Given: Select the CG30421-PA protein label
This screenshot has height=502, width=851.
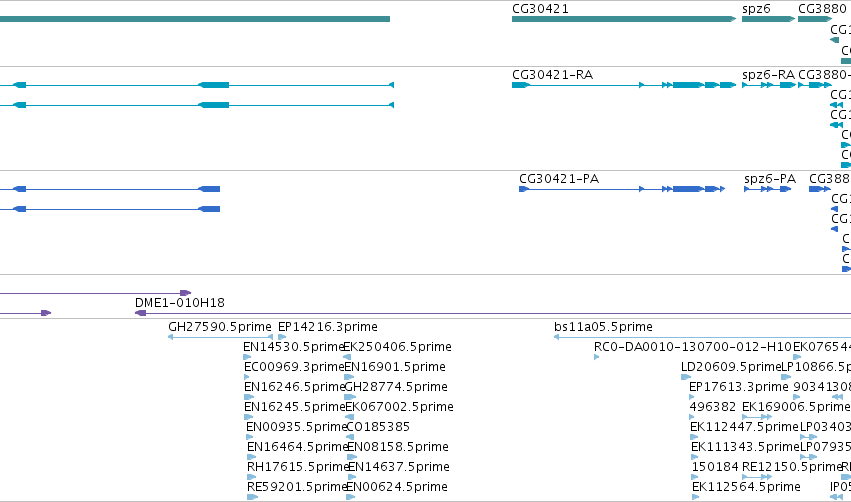Looking at the screenshot, I should 559,179.
